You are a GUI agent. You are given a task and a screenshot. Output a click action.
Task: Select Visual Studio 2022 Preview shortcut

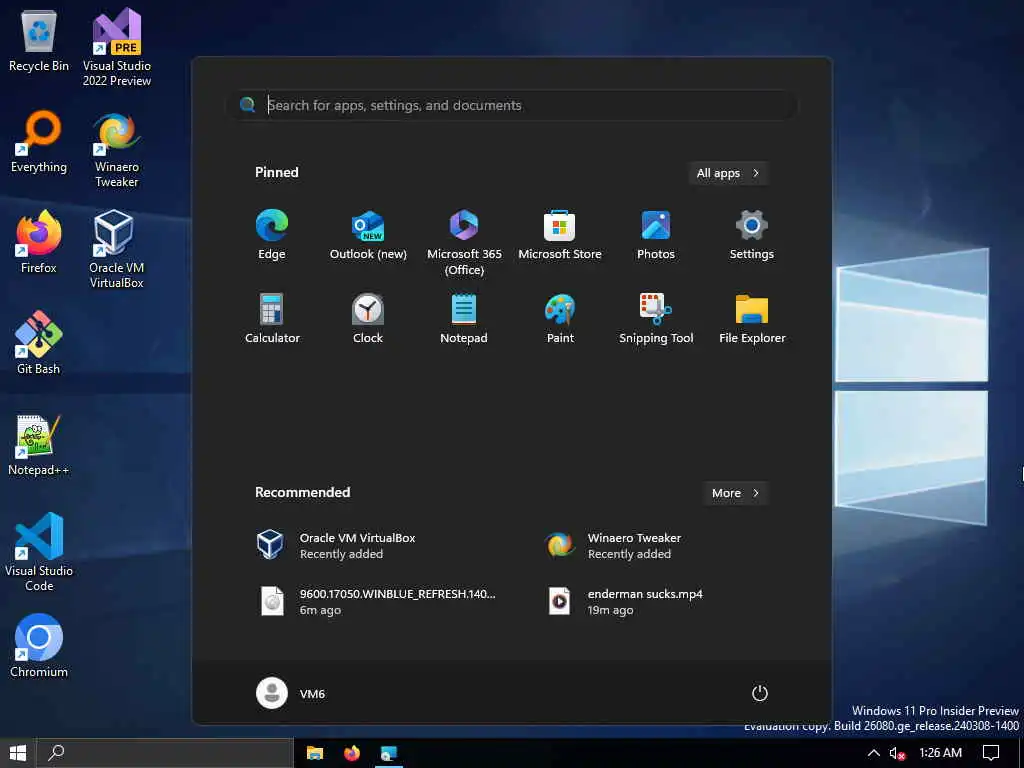click(x=116, y=47)
